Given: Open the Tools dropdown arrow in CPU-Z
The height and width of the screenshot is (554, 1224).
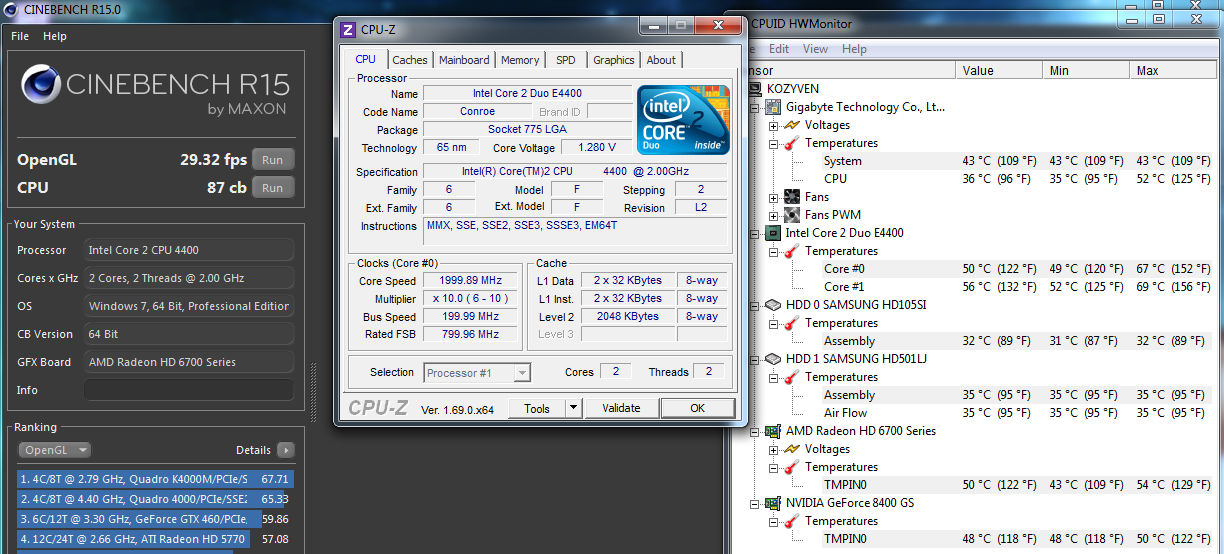Looking at the screenshot, I should pyautogui.click(x=573, y=408).
